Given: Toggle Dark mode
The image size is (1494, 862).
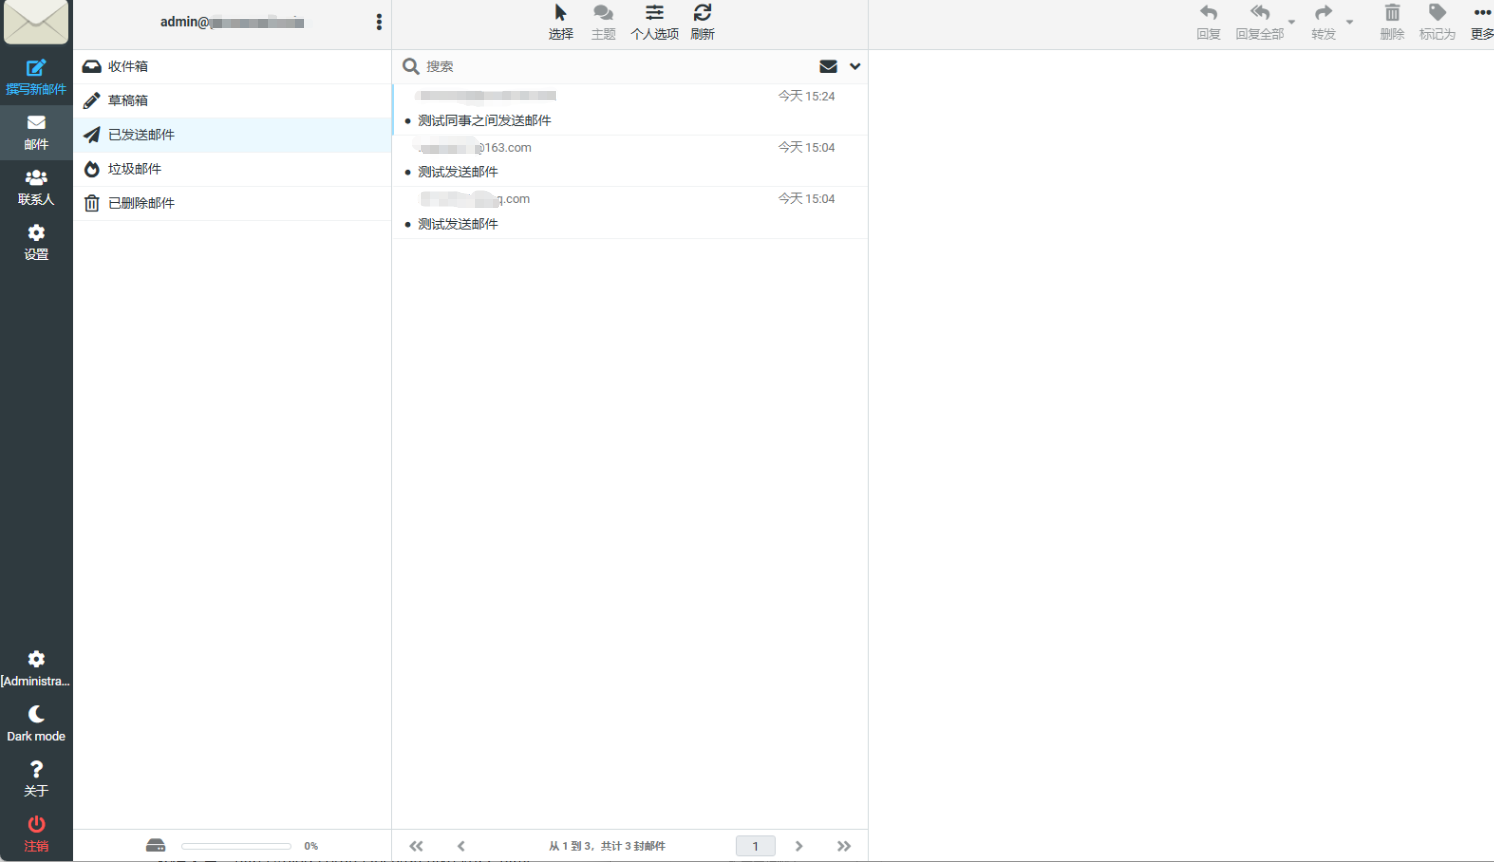Looking at the screenshot, I should pyautogui.click(x=36, y=724).
